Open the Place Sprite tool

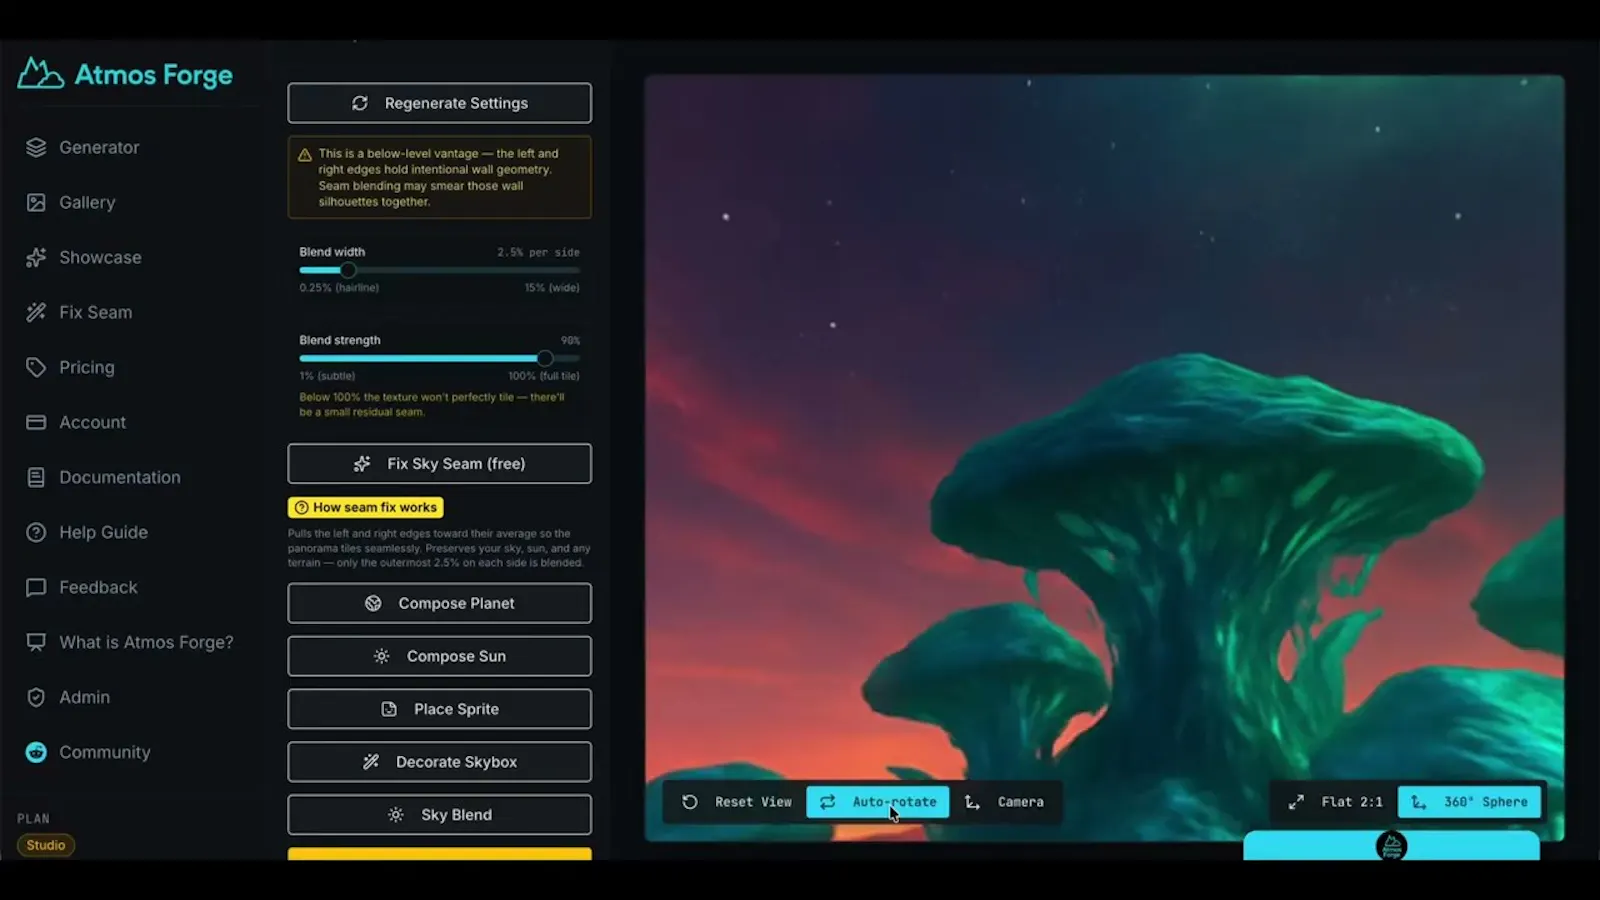(440, 709)
